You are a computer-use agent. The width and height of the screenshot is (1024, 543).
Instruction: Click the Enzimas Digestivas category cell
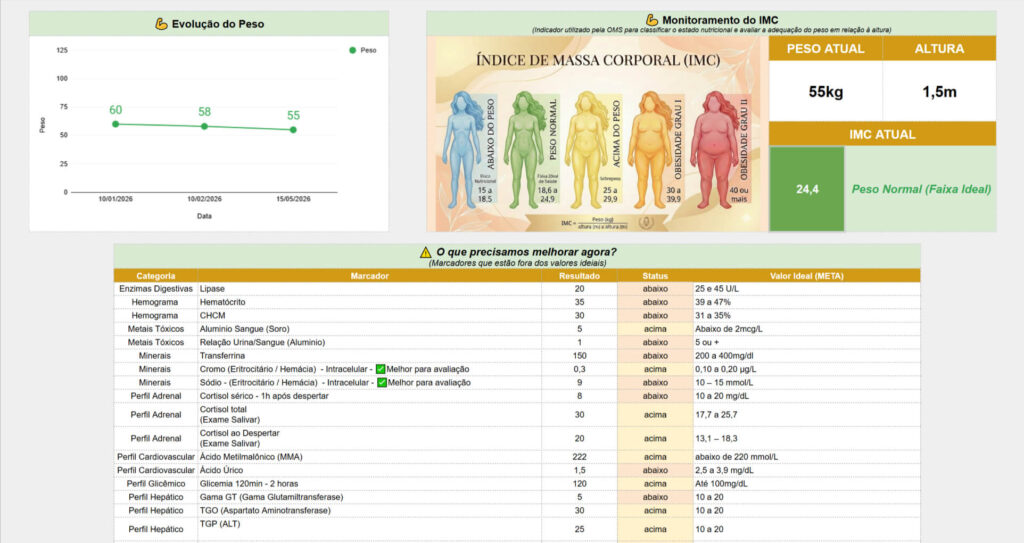pyautogui.click(x=155, y=289)
